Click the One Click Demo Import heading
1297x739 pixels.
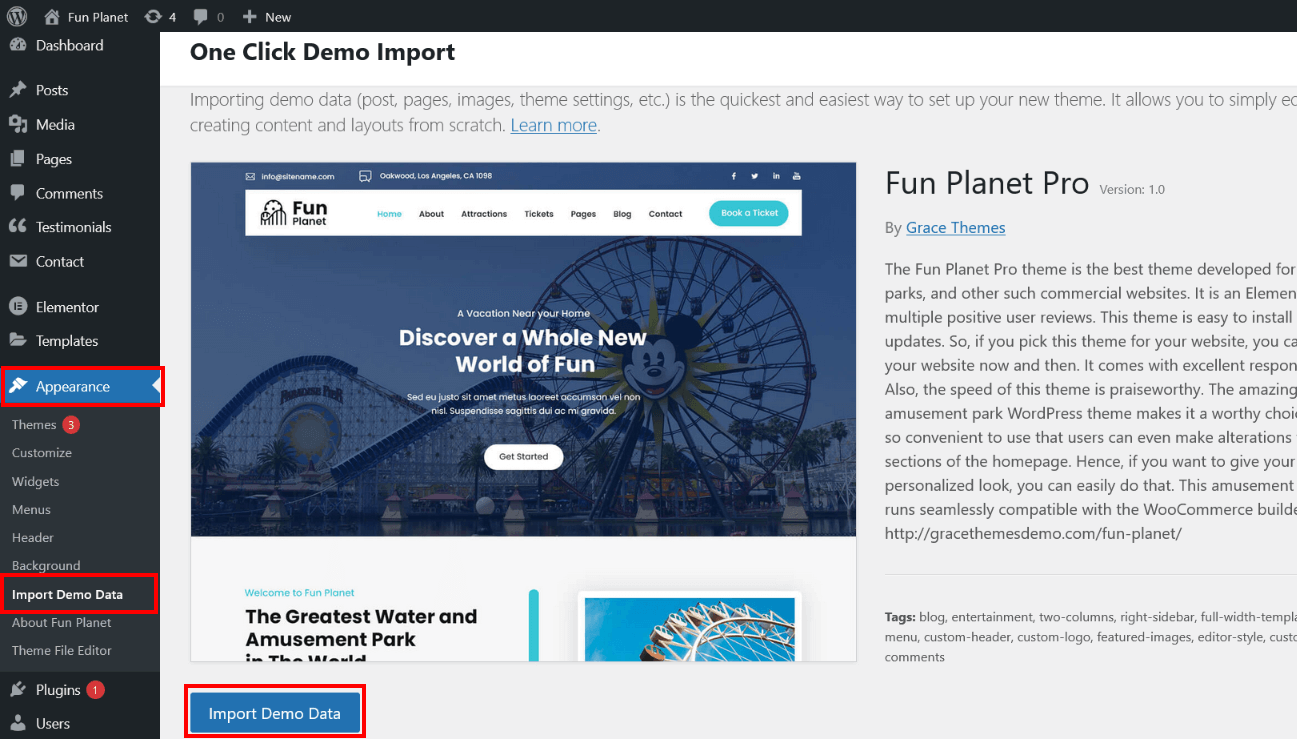tap(322, 52)
